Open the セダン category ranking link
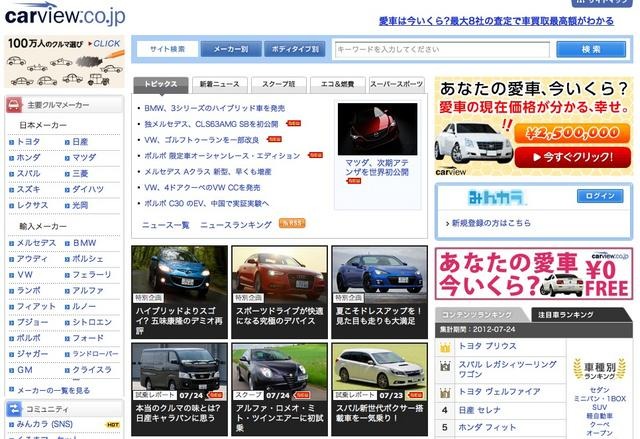The height and width of the screenshot is (439, 640). click(599, 390)
